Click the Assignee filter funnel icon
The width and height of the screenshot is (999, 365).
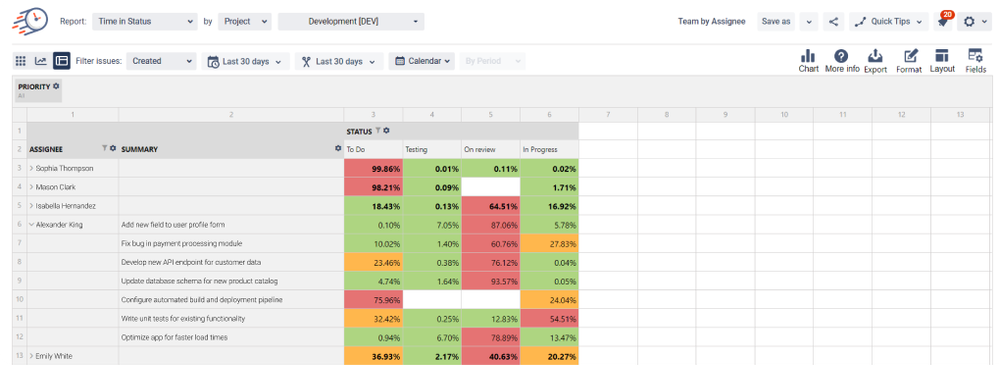point(105,148)
